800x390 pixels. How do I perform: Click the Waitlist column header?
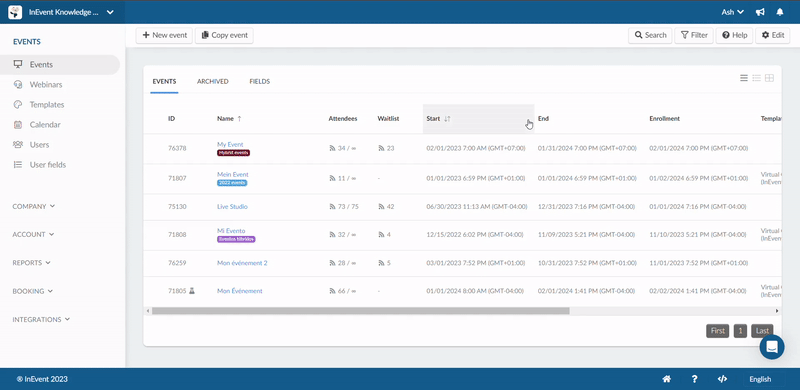388,118
